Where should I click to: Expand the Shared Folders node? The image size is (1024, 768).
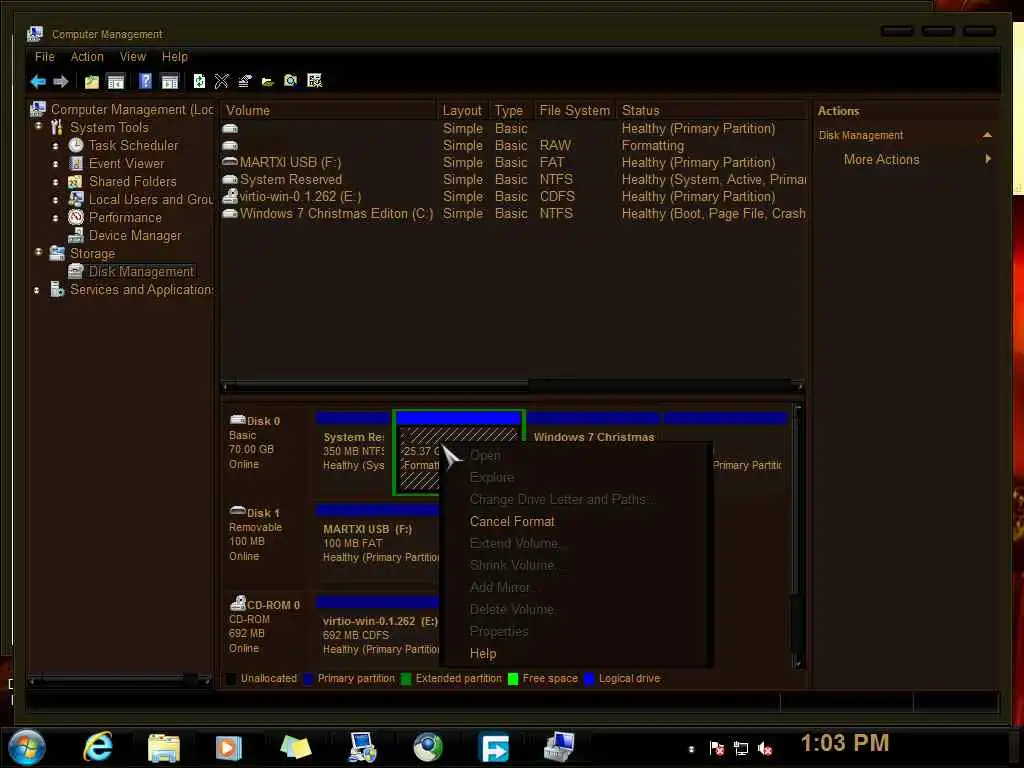coord(56,182)
